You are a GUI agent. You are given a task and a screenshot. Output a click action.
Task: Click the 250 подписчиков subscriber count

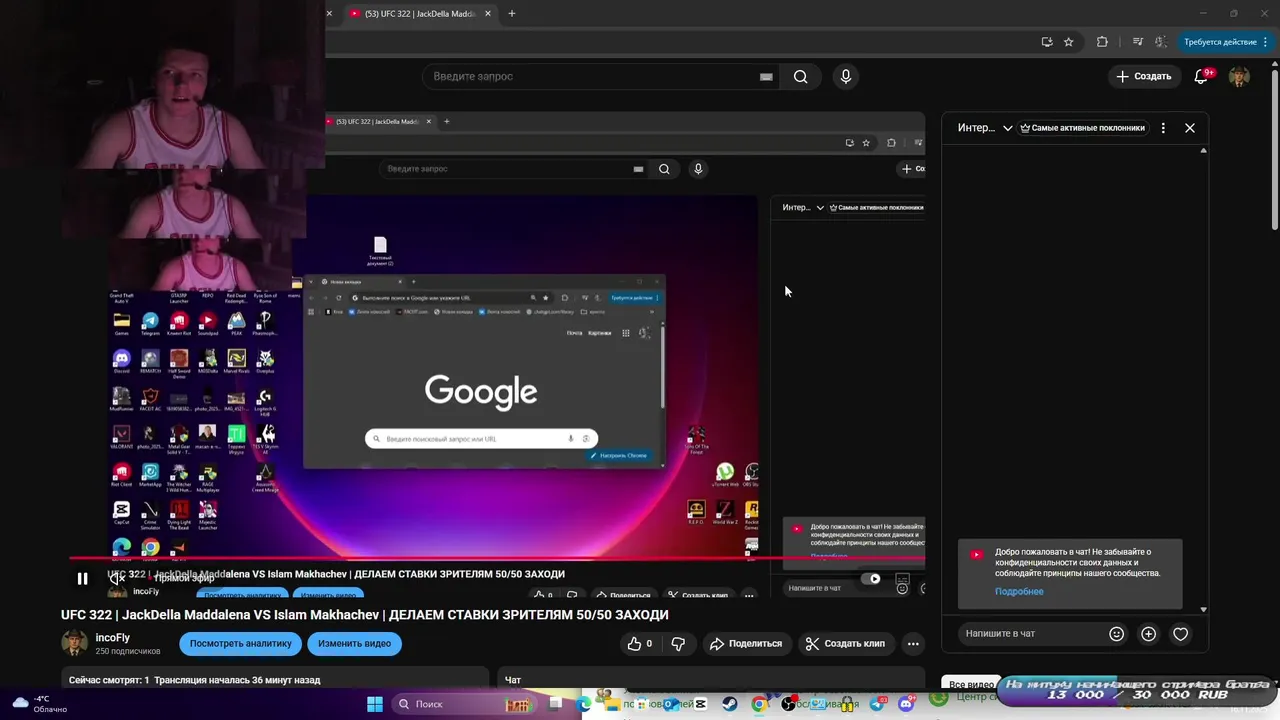click(128, 651)
